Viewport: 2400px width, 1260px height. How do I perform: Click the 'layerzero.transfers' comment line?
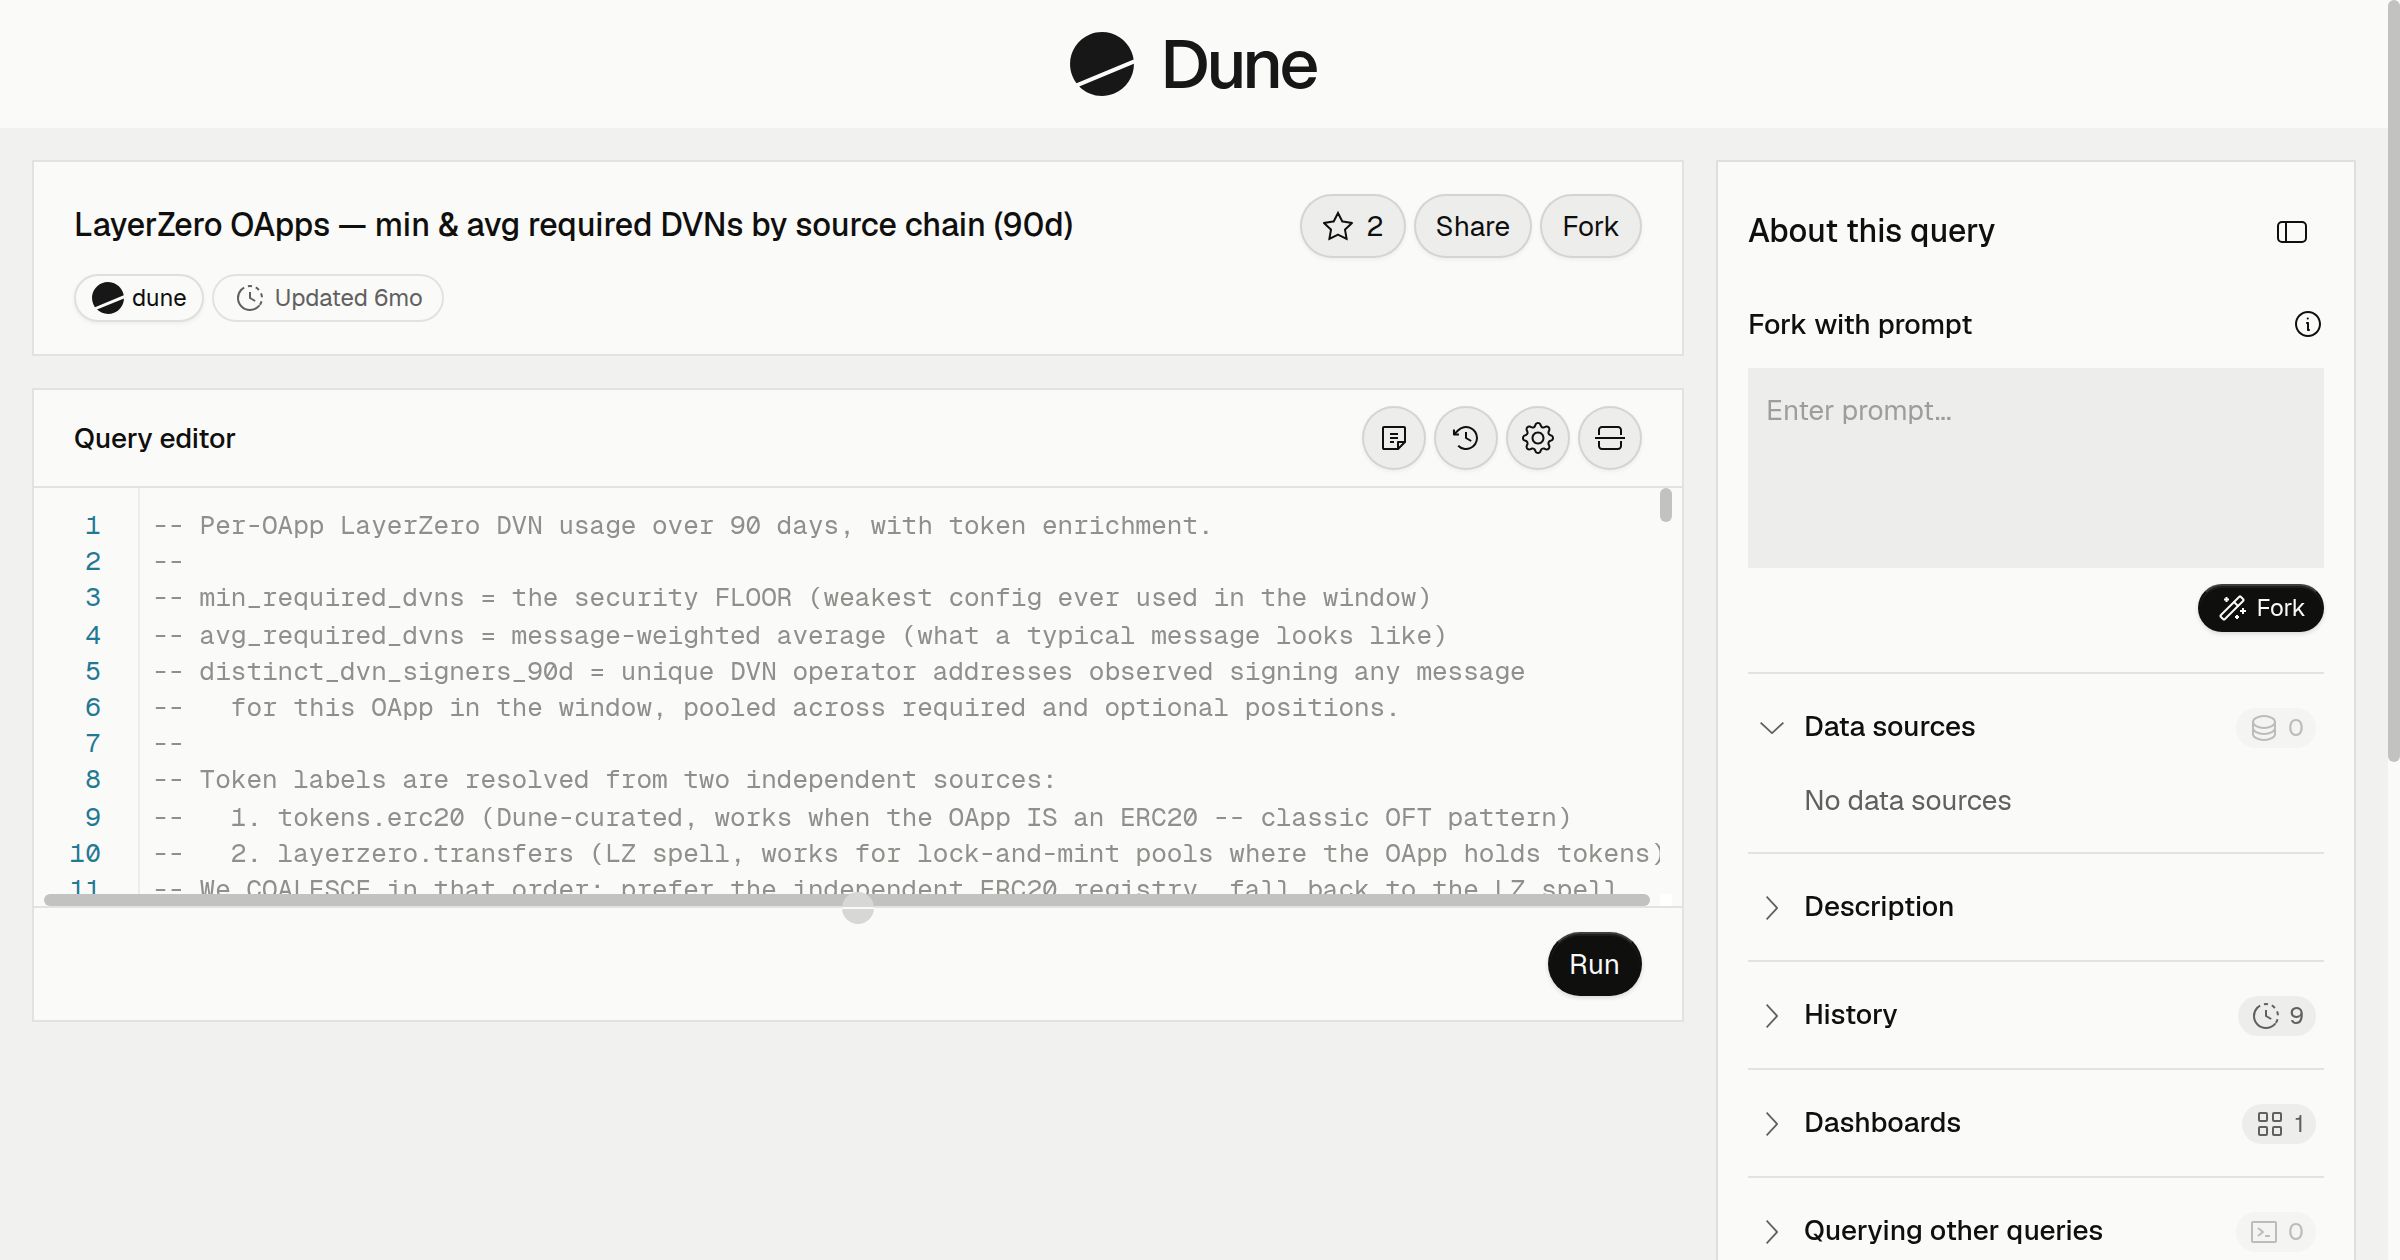point(908,853)
